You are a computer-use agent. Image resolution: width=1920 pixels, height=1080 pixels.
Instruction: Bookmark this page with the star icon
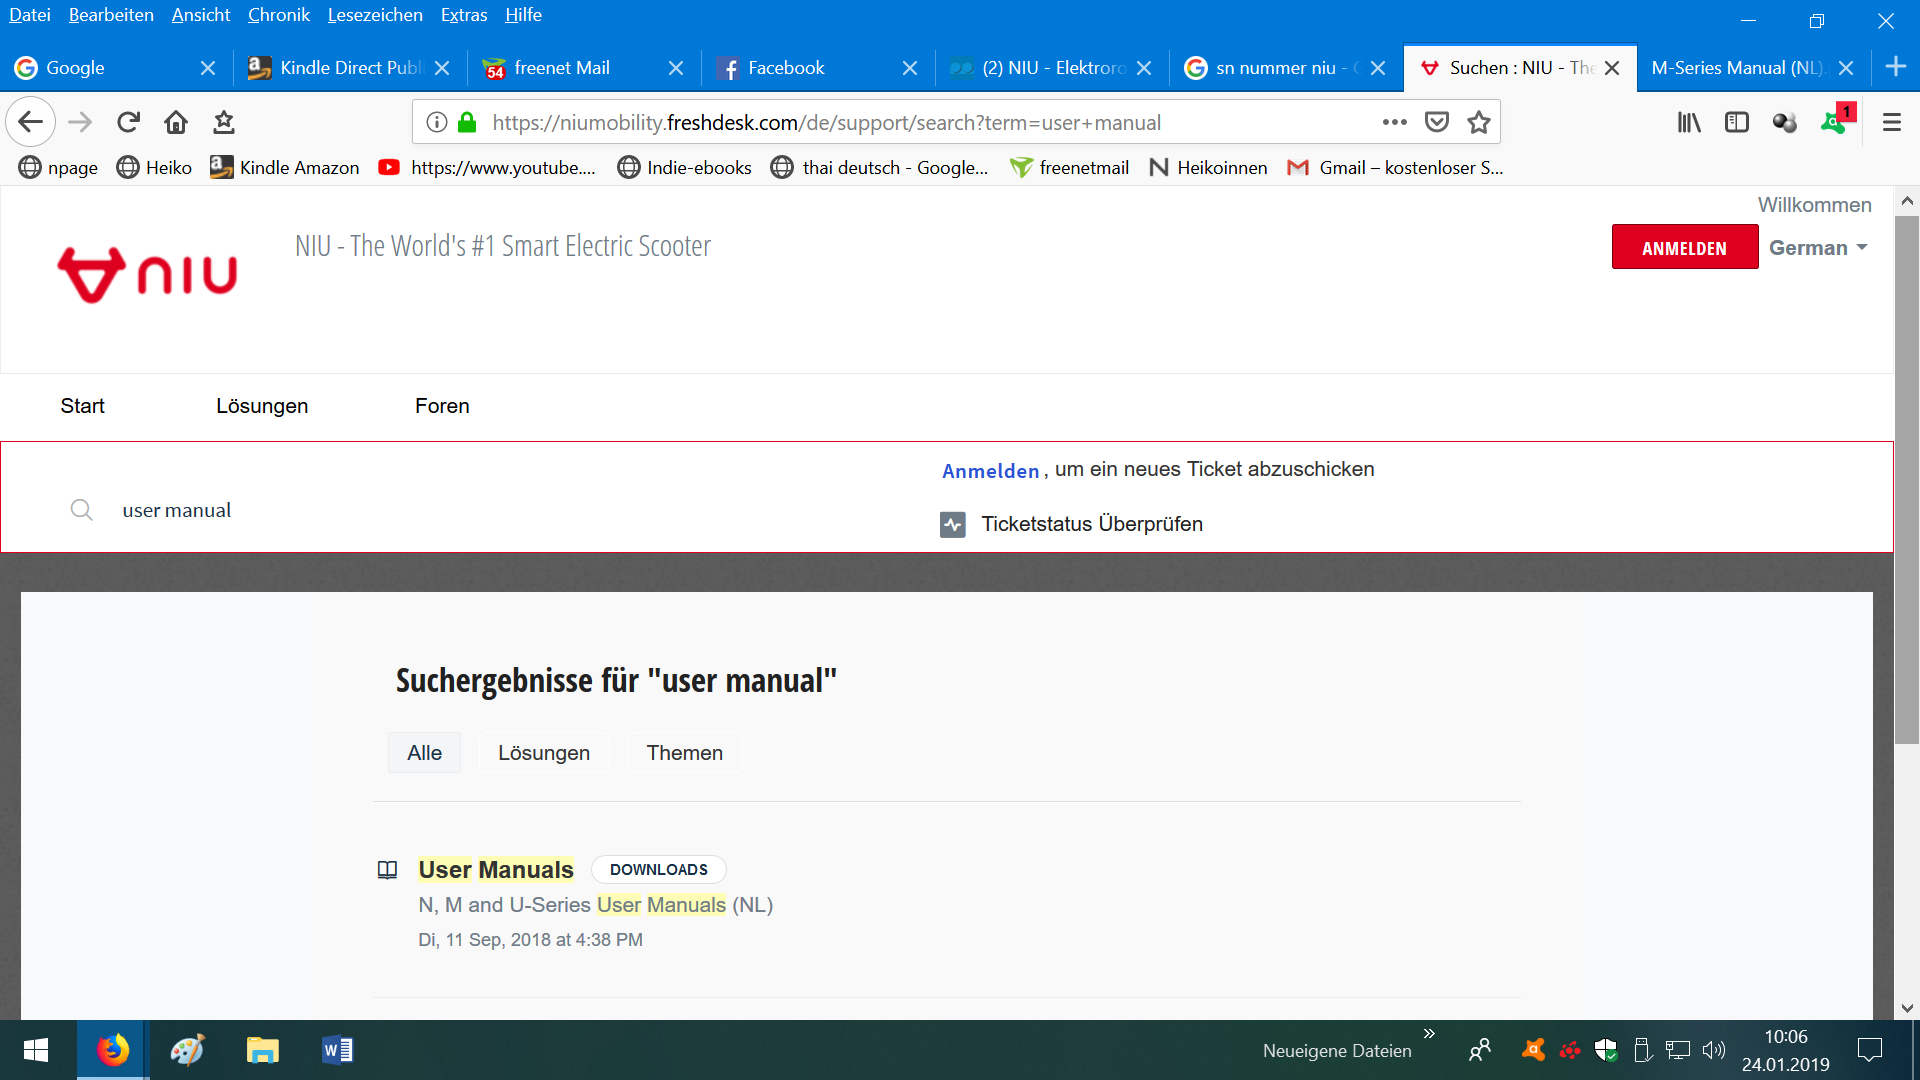click(x=1478, y=122)
